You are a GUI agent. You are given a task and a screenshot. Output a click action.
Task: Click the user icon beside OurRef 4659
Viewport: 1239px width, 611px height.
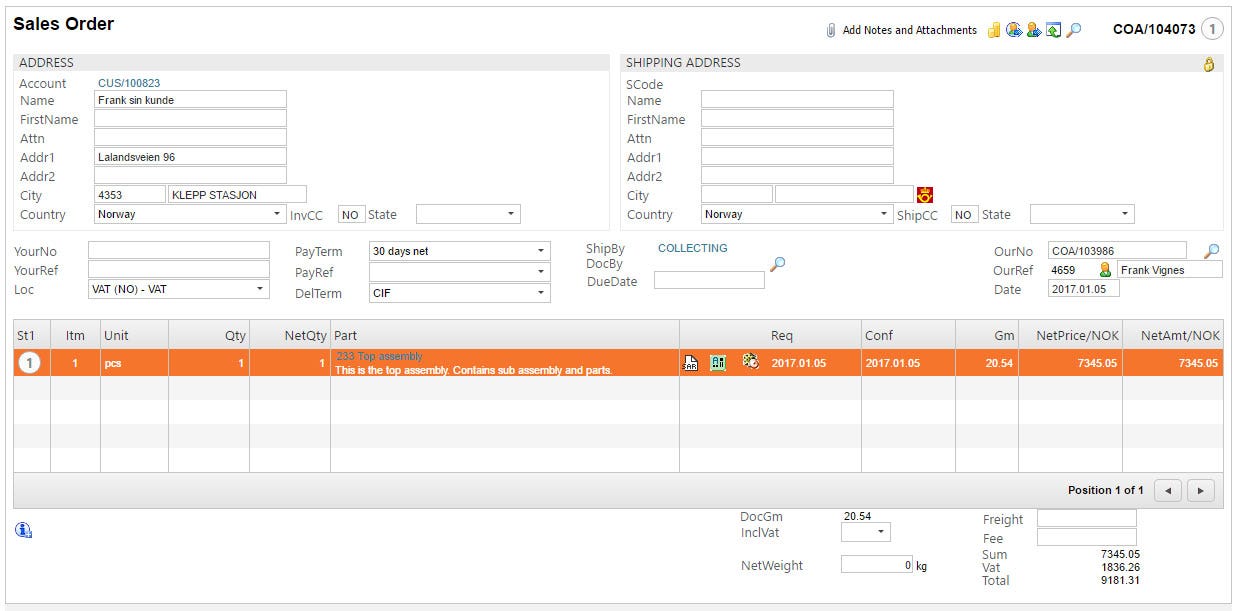point(1105,270)
